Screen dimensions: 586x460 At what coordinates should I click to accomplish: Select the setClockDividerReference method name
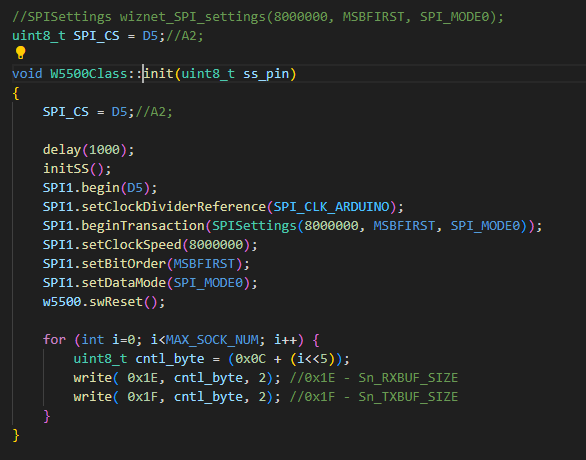point(174,207)
